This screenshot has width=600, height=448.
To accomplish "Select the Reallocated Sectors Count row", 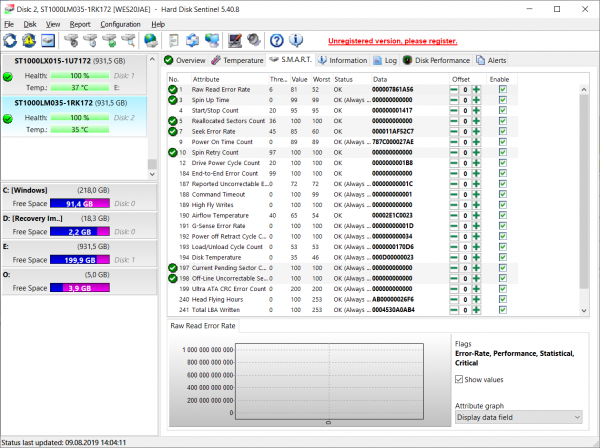I will click(228, 120).
